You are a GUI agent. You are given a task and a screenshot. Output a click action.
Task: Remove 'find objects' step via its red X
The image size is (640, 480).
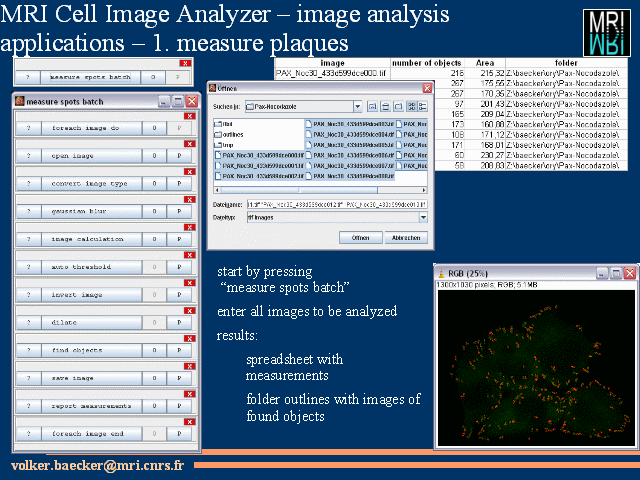click(189, 338)
